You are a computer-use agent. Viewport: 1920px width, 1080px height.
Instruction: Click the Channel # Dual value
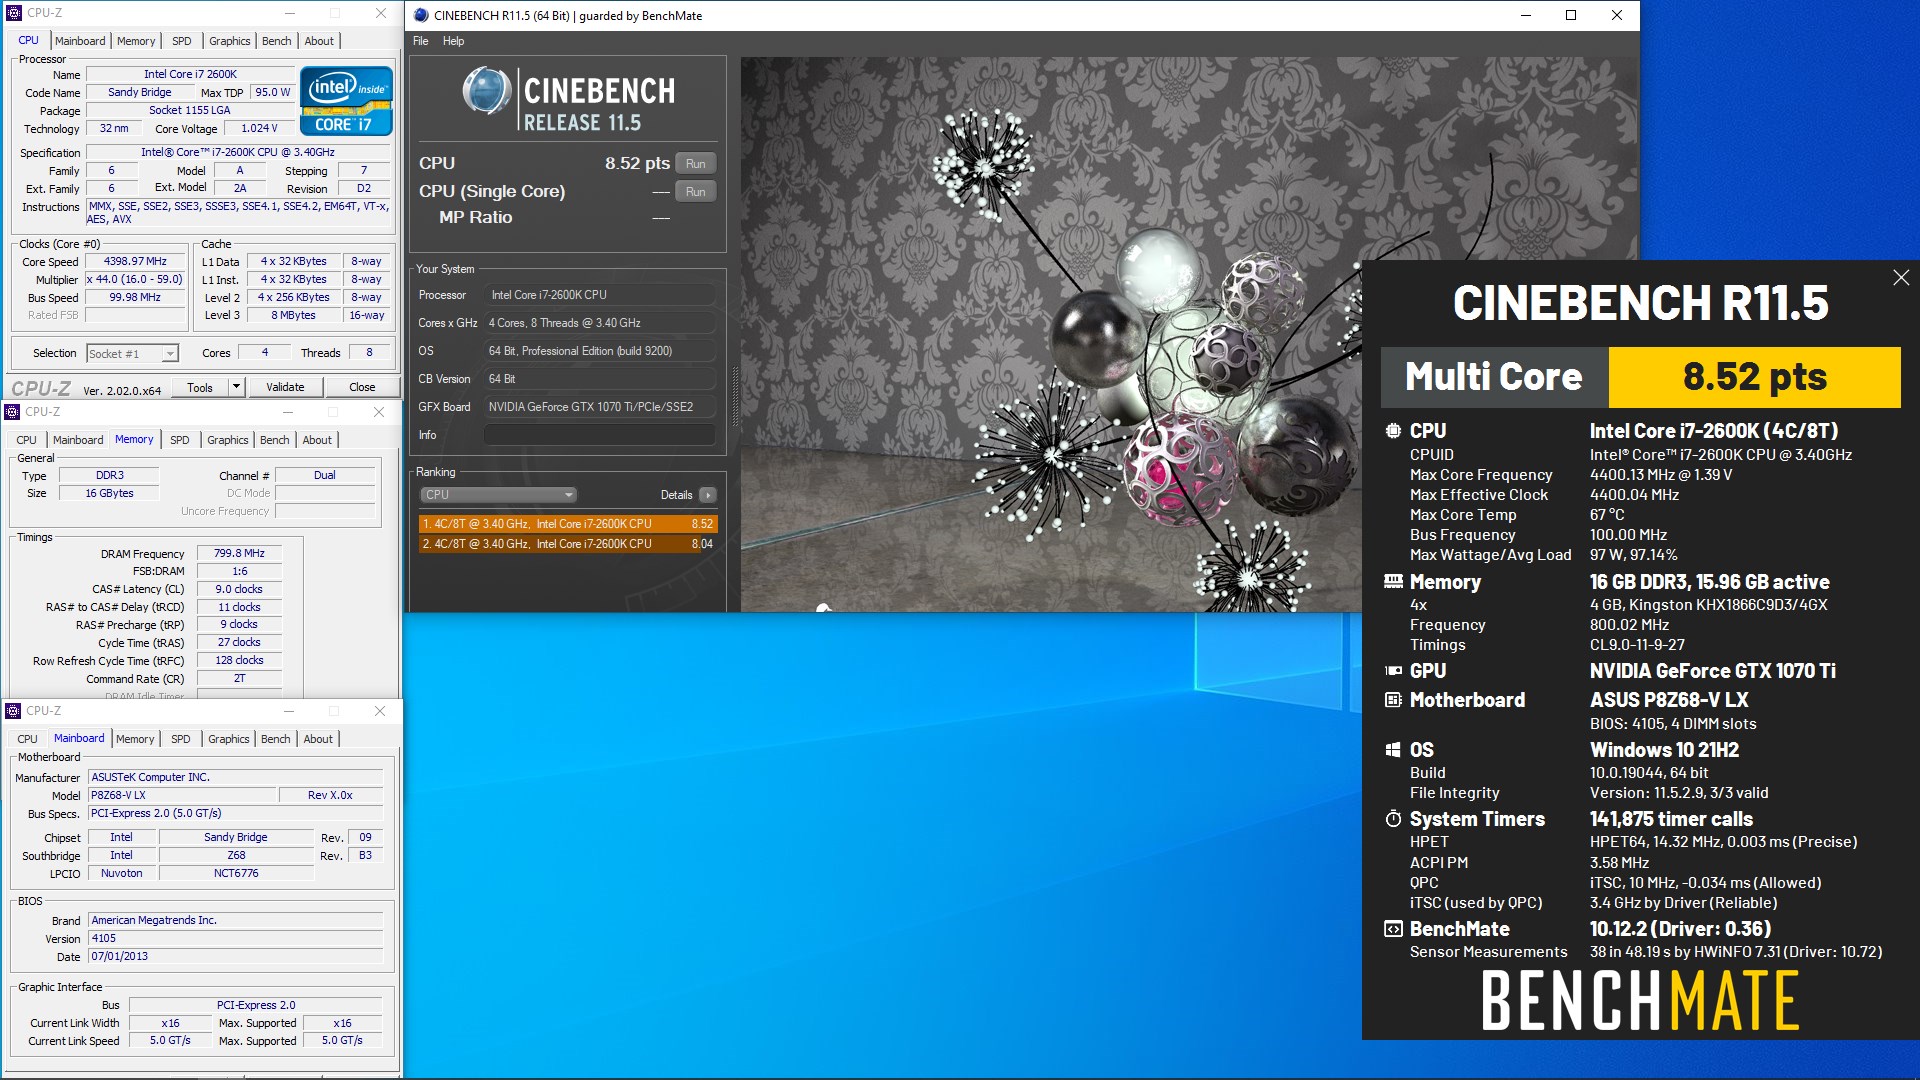(x=325, y=475)
